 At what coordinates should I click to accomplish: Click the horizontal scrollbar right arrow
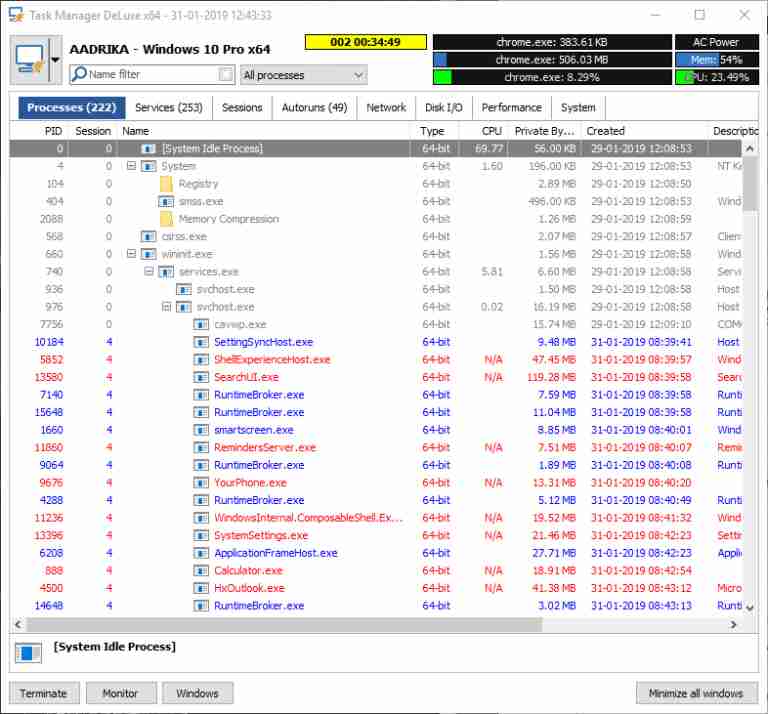(x=733, y=624)
